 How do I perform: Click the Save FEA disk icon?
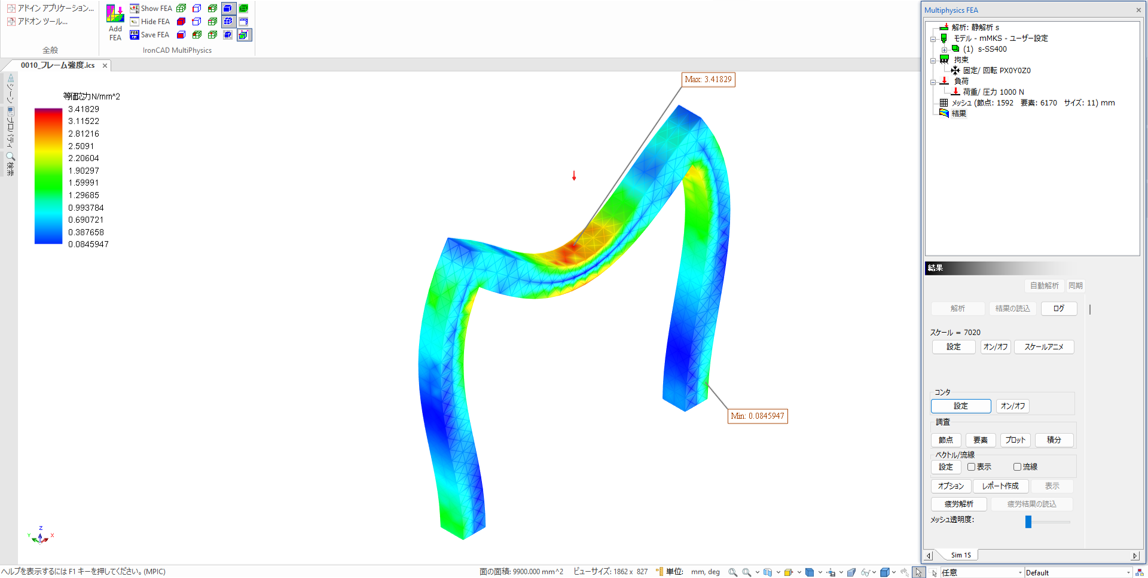[135, 35]
